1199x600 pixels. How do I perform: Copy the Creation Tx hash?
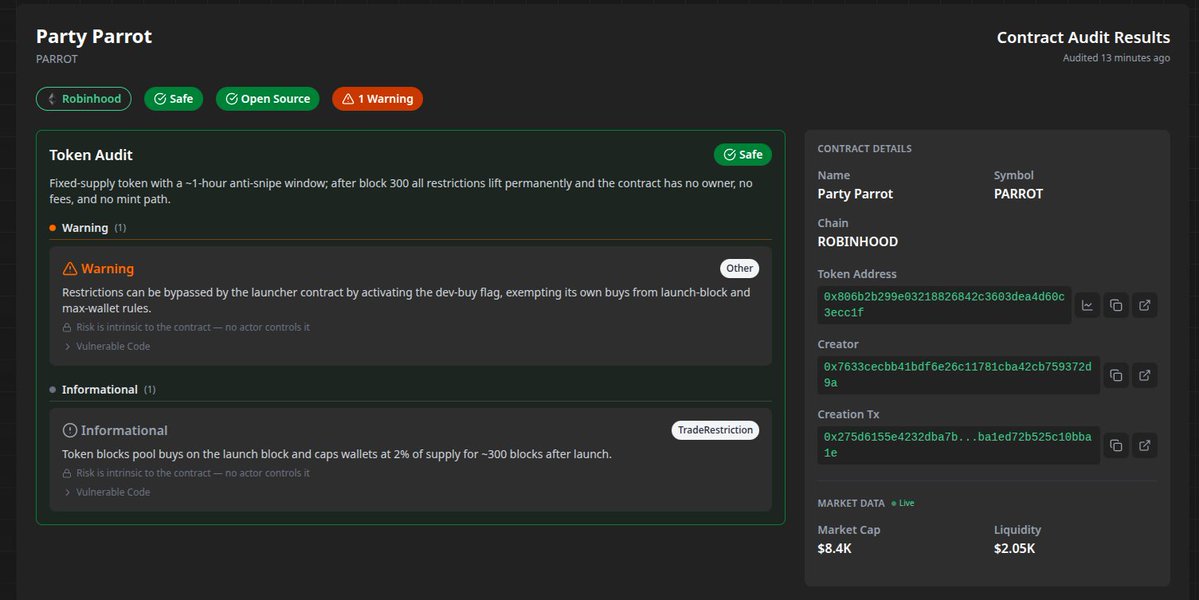coord(1116,445)
